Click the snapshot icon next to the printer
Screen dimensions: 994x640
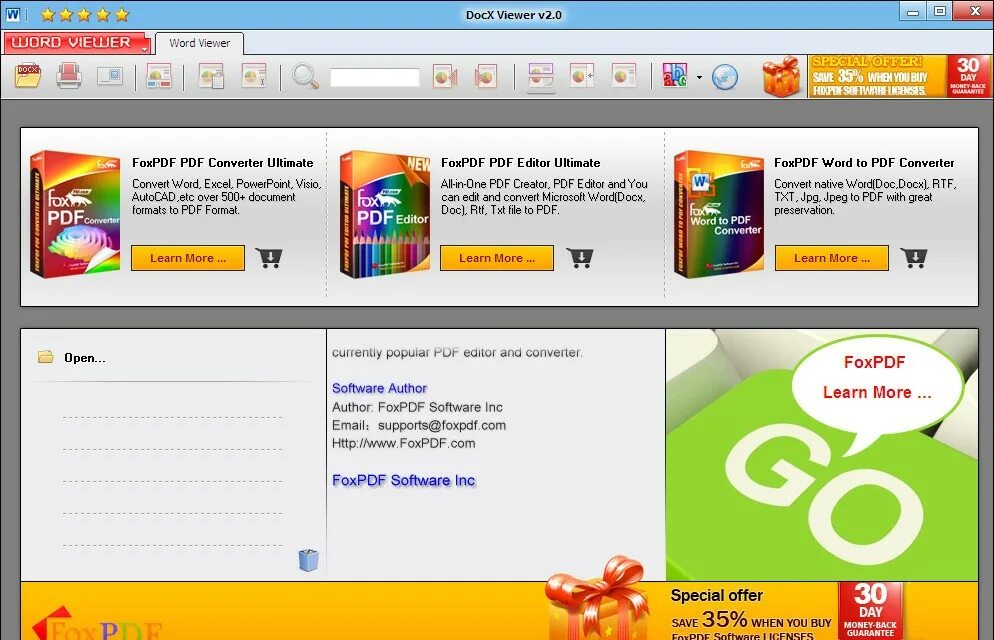(110, 75)
